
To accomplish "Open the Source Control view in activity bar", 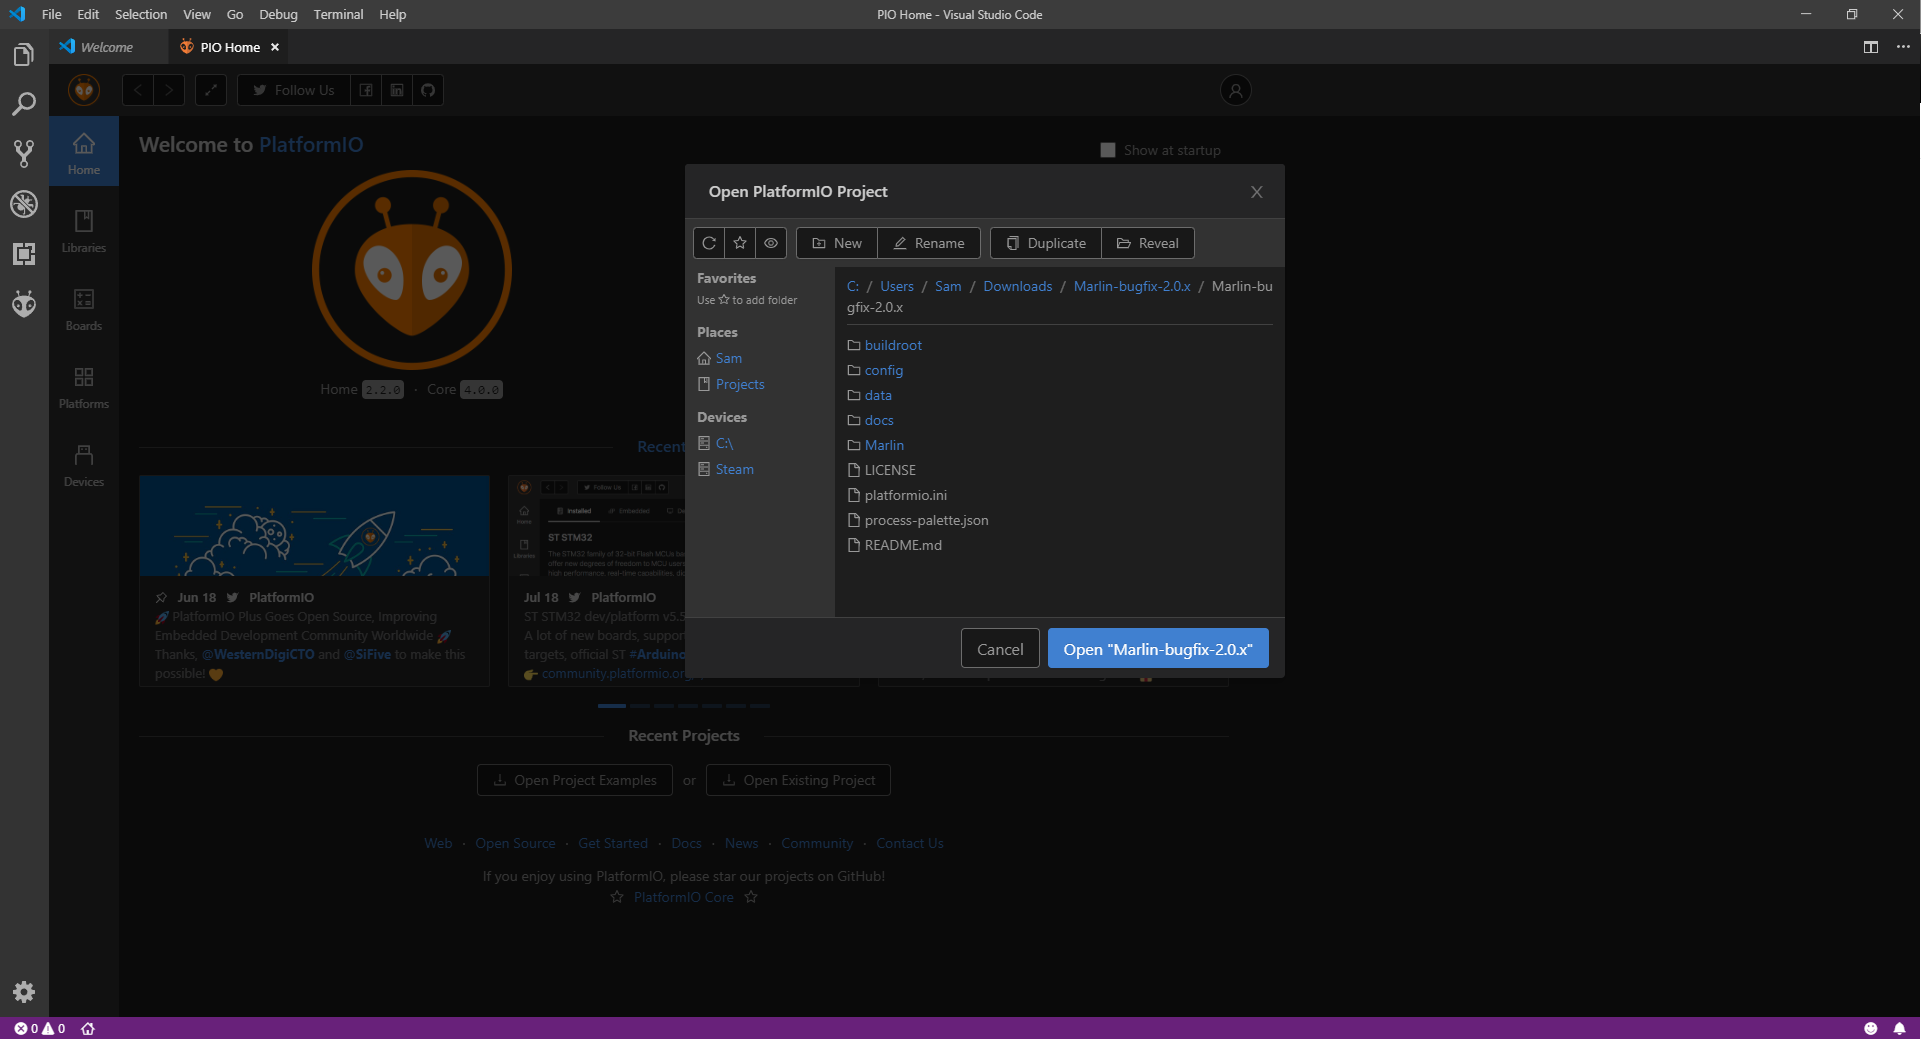I will pyautogui.click(x=24, y=153).
